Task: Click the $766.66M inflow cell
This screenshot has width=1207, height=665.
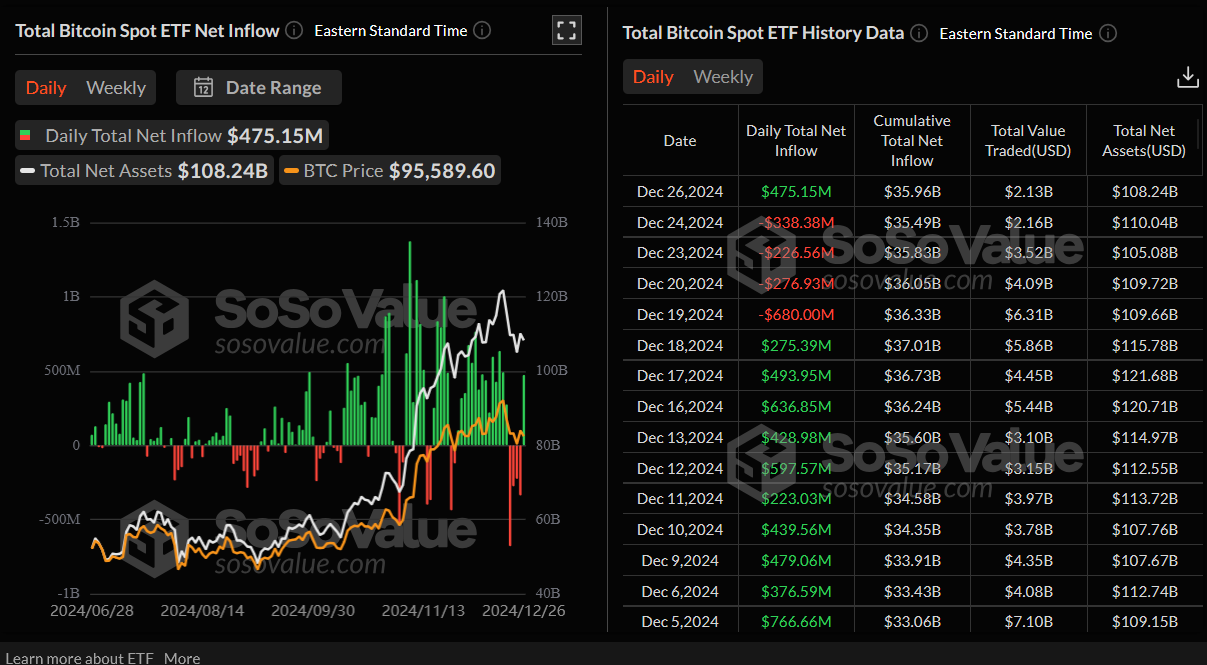Action: click(x=796, y=622)
